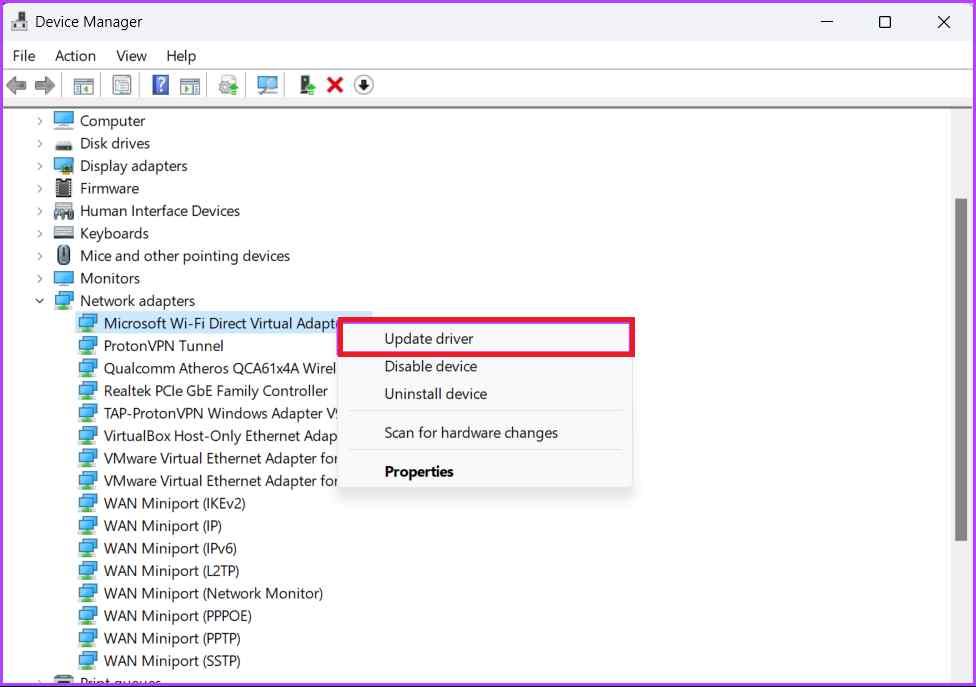This screenshot has width=976, height=687.
Task: Expand the Firmware node chevron
Action: pyautogui.click(x=40, y=188)
